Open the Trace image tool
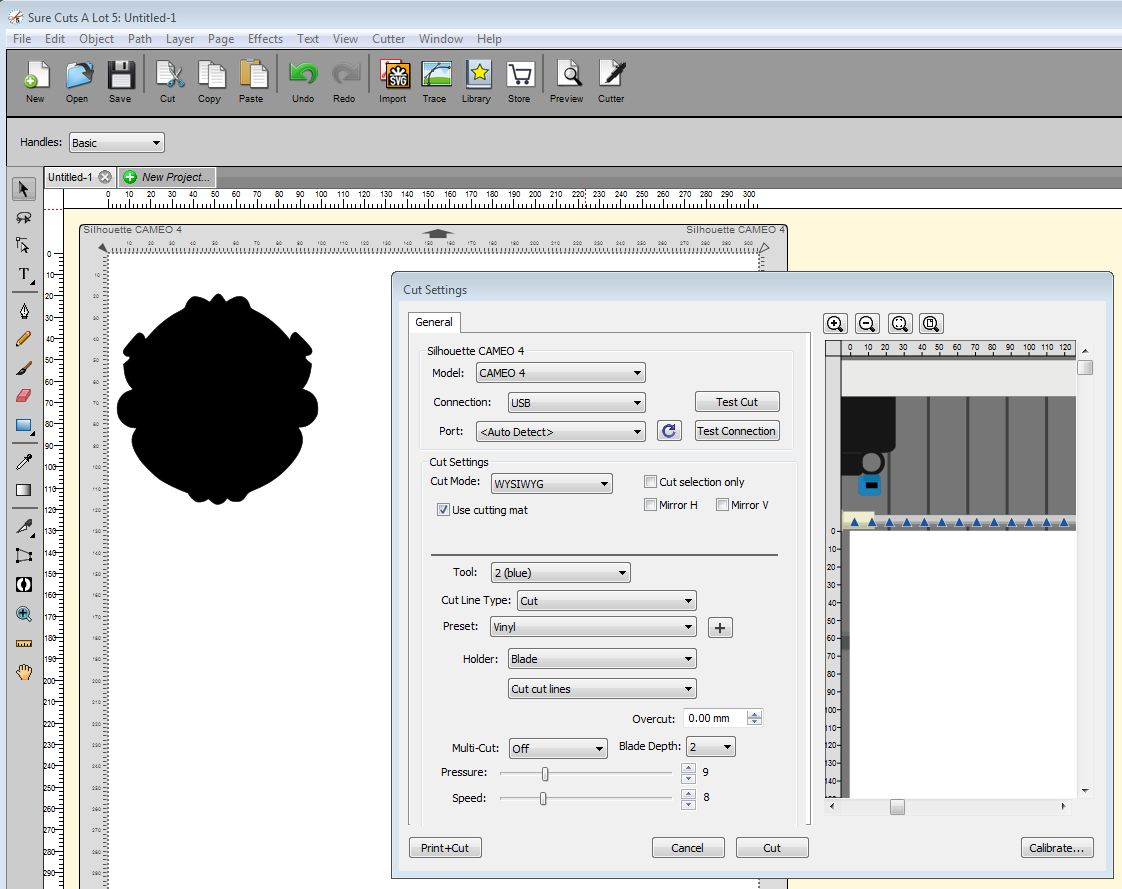Image resolution: width=1122 pixels, height=889 pixels. (434, 82)
